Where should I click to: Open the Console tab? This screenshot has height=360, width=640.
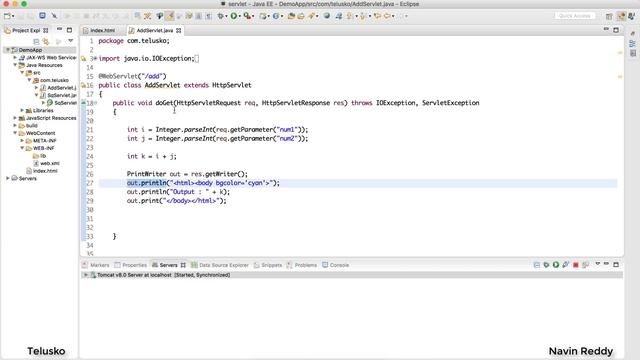coord(336,265)
